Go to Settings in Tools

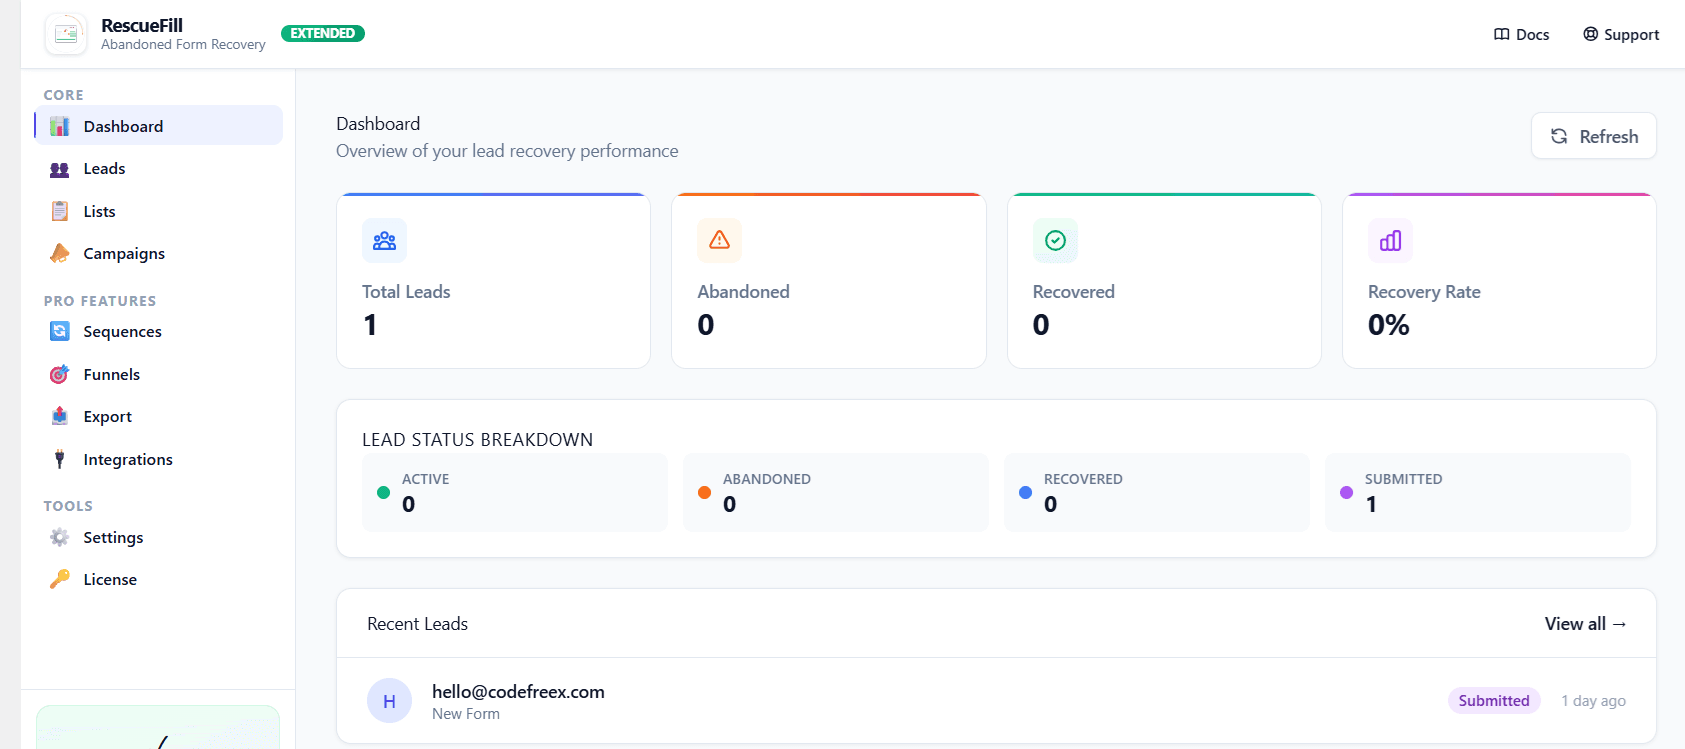click(159, 537)
